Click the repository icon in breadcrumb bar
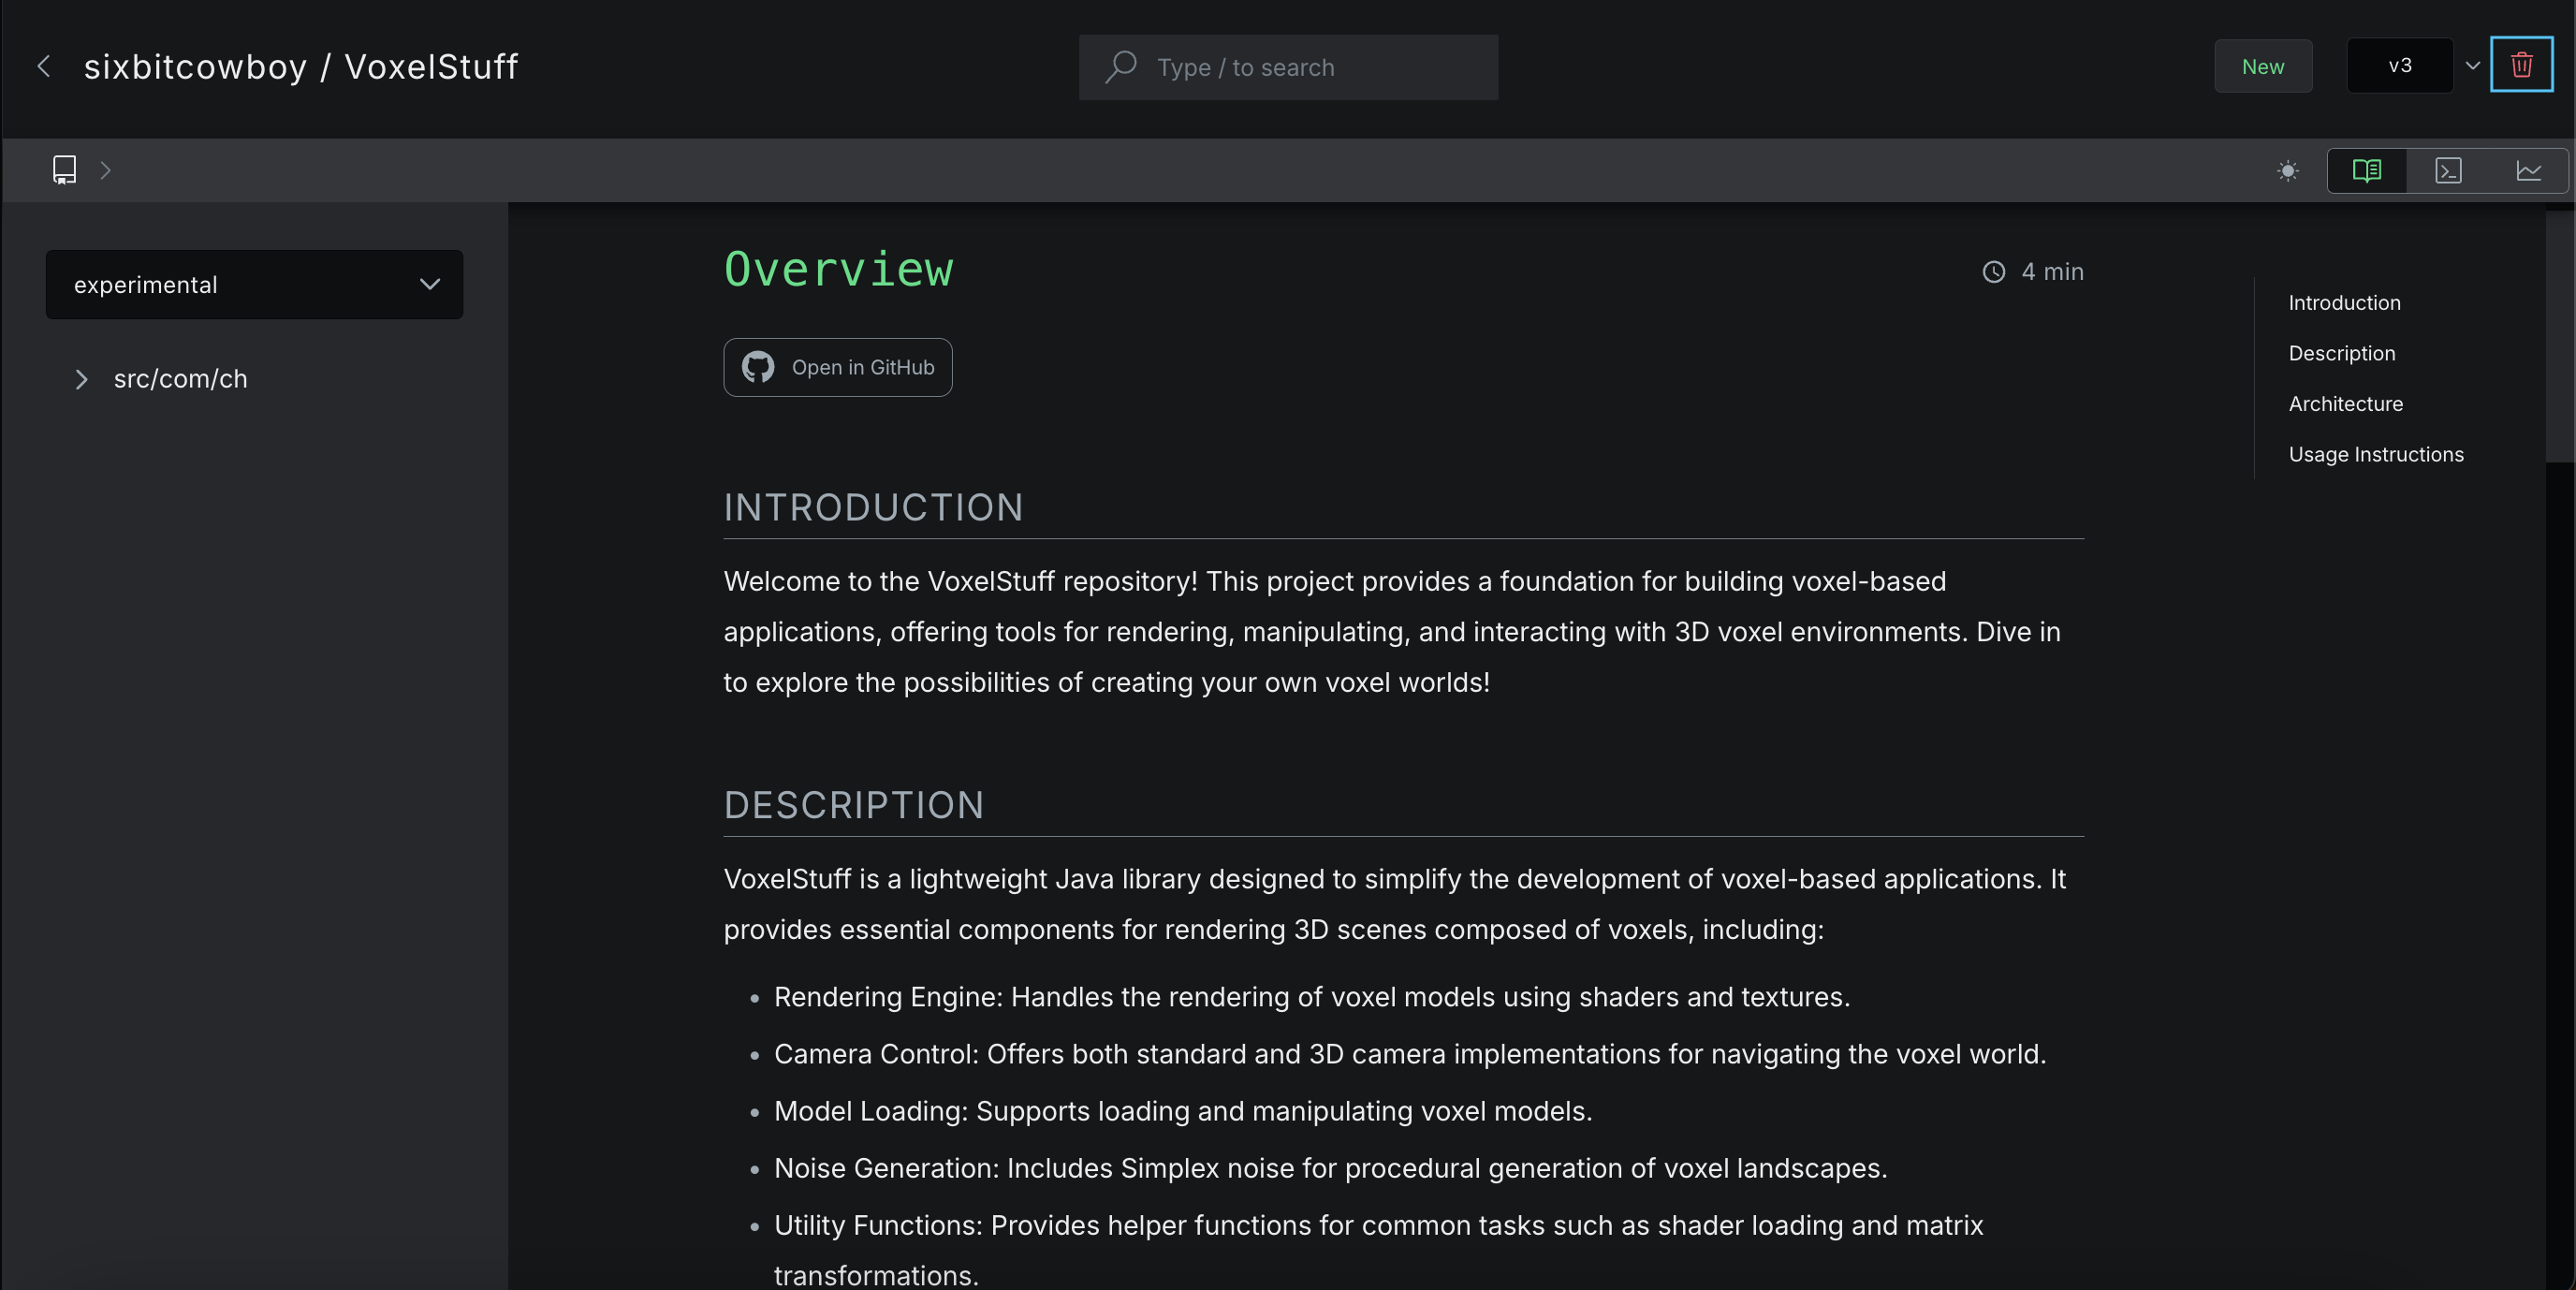Viewport: 2576px width, 1290px height. coord(65,170)
